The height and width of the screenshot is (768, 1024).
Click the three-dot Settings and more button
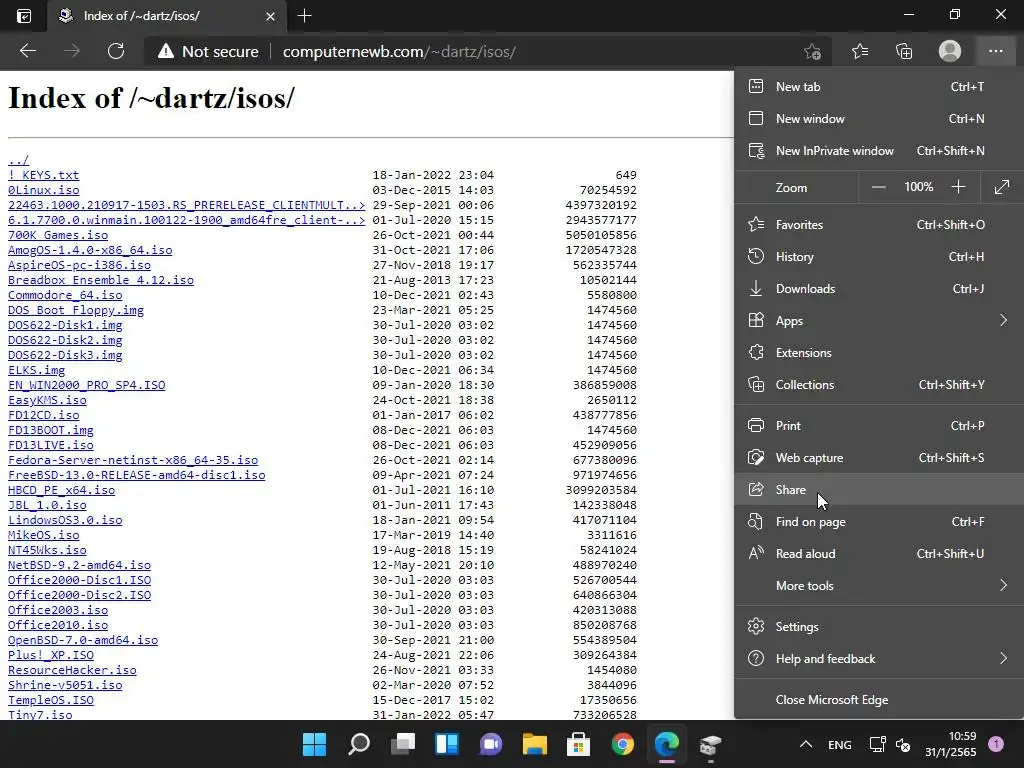pos(995,51)
